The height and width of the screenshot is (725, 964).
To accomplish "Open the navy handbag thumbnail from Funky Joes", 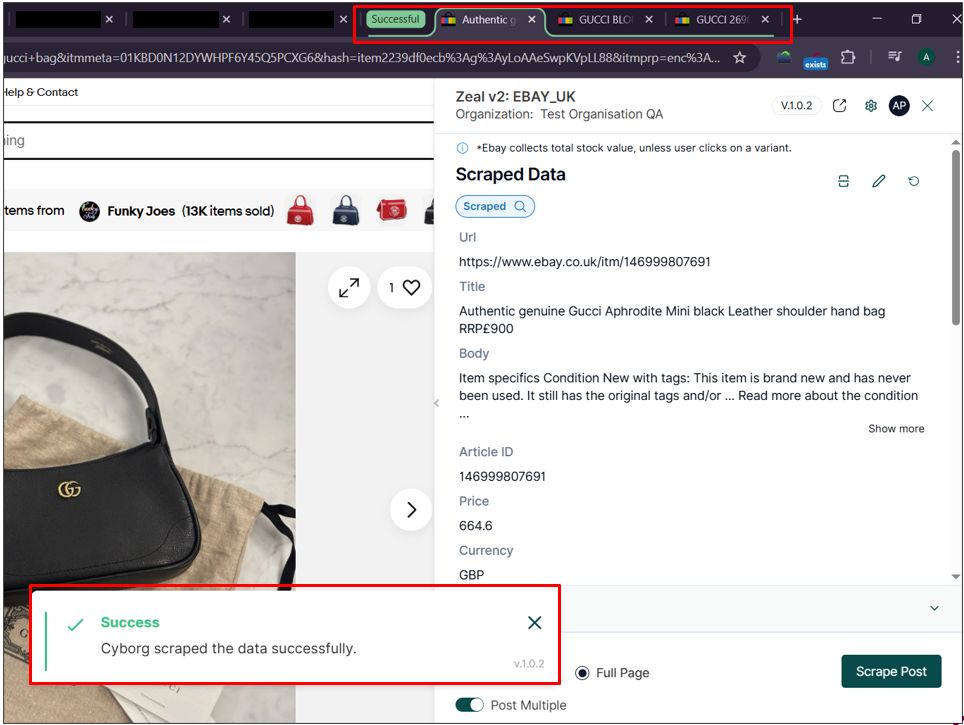I will click(x=346, y=210).
